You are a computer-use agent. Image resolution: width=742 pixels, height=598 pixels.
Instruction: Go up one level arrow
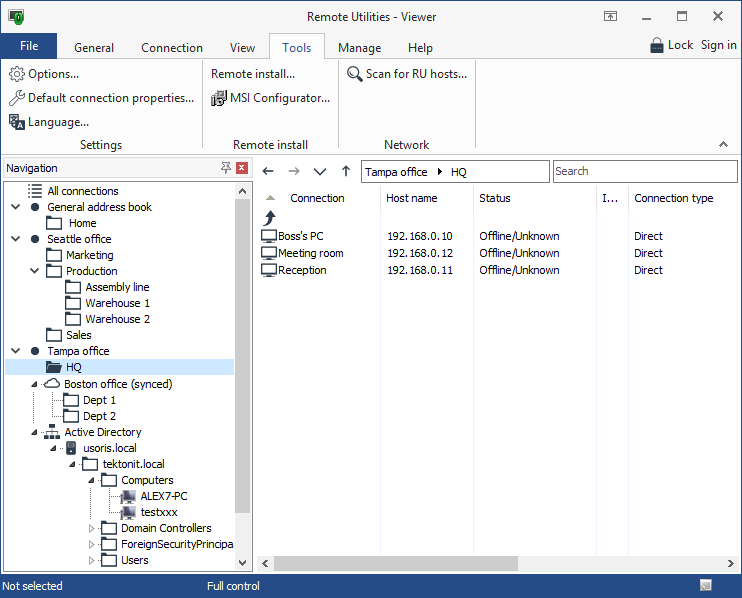346,171
